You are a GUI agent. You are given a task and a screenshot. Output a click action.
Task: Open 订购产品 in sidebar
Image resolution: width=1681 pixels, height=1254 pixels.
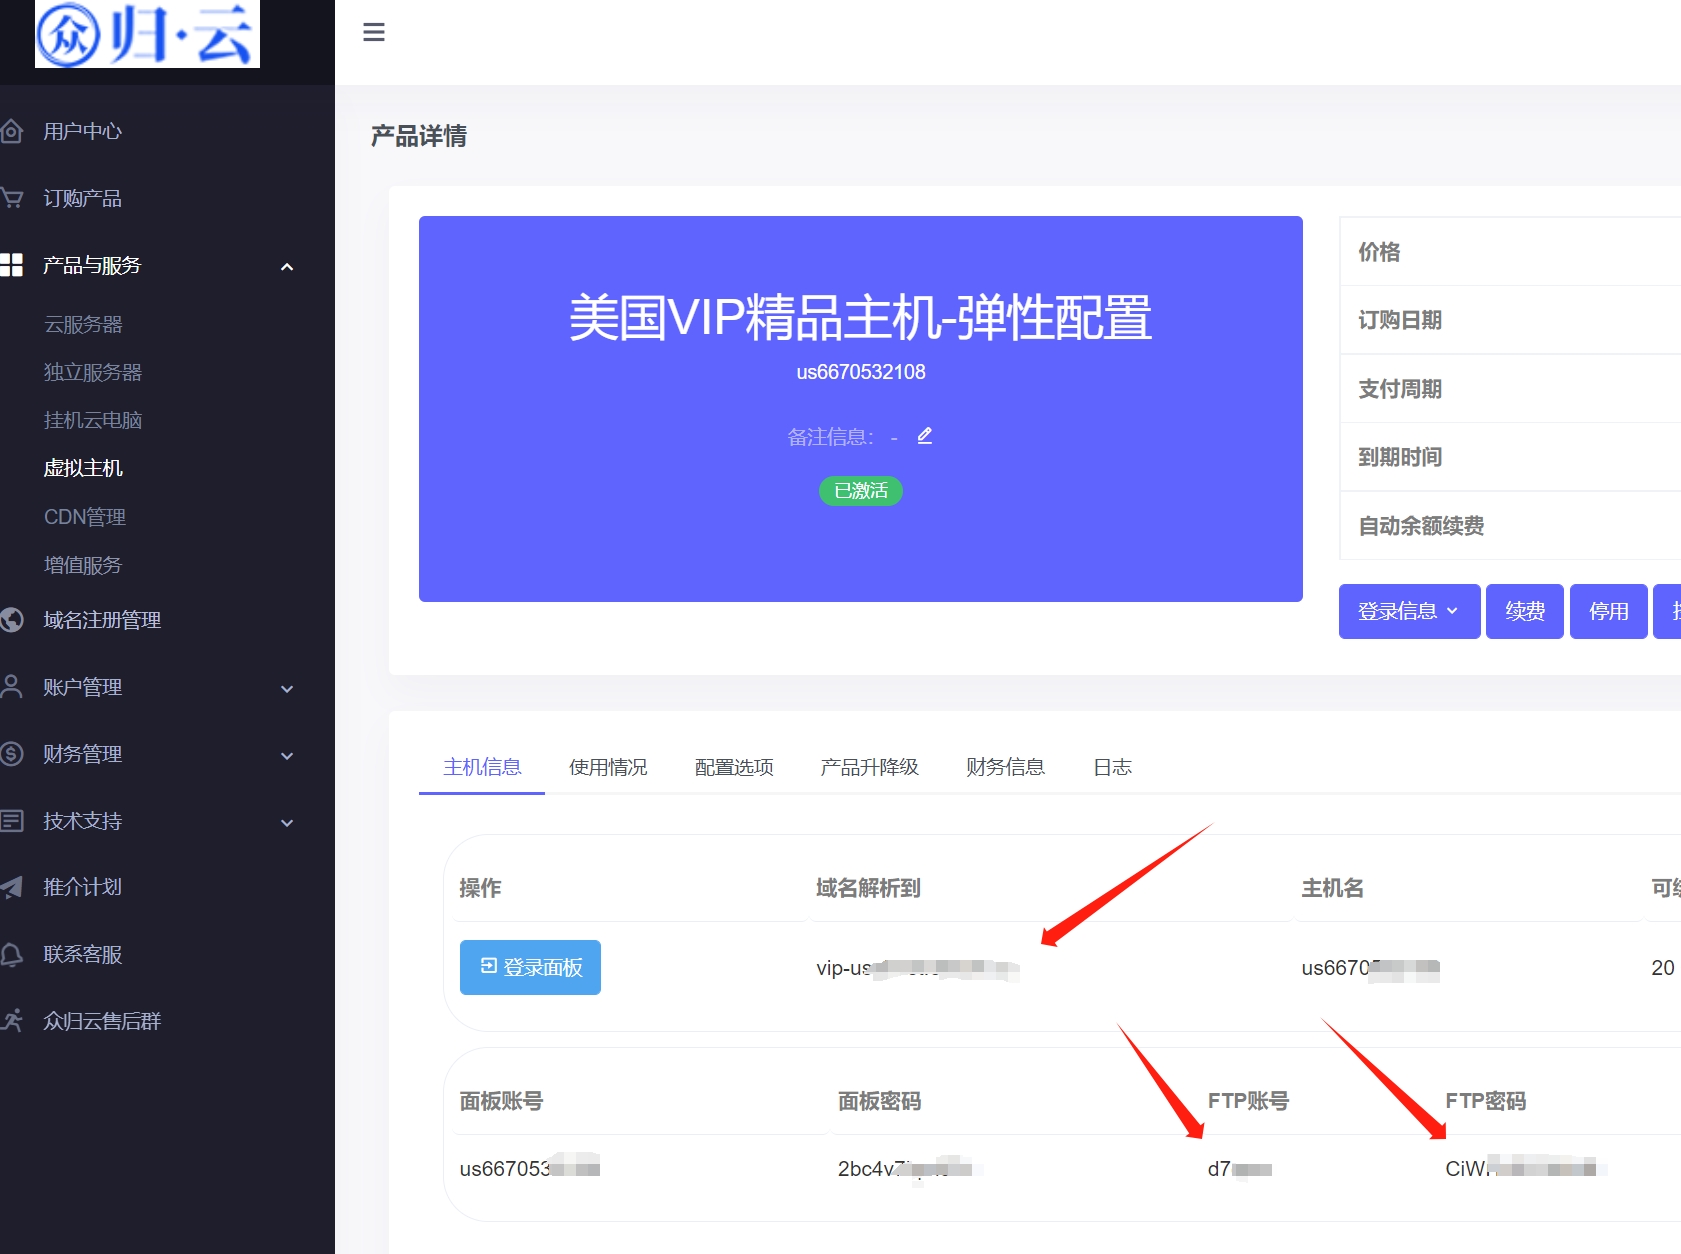(x=82, y=198)
